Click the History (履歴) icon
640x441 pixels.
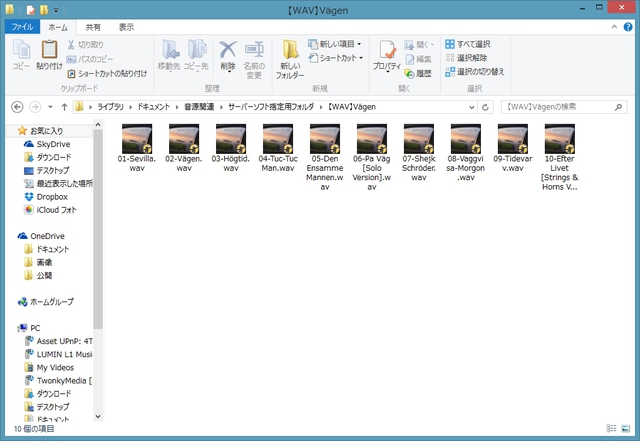[418, 74]
